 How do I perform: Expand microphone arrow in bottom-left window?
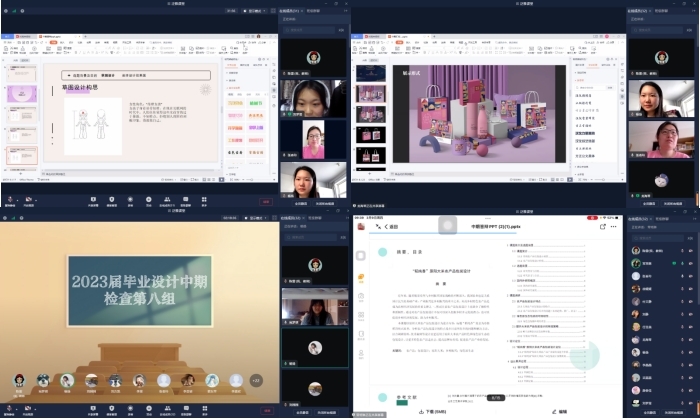coord(16,409)
